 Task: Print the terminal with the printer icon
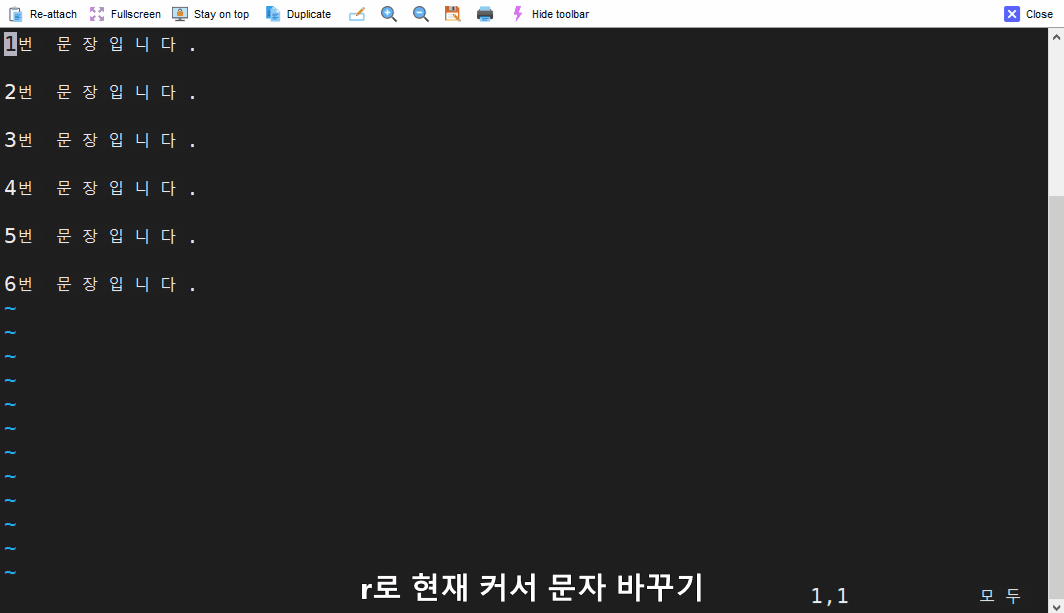point(484,14)
